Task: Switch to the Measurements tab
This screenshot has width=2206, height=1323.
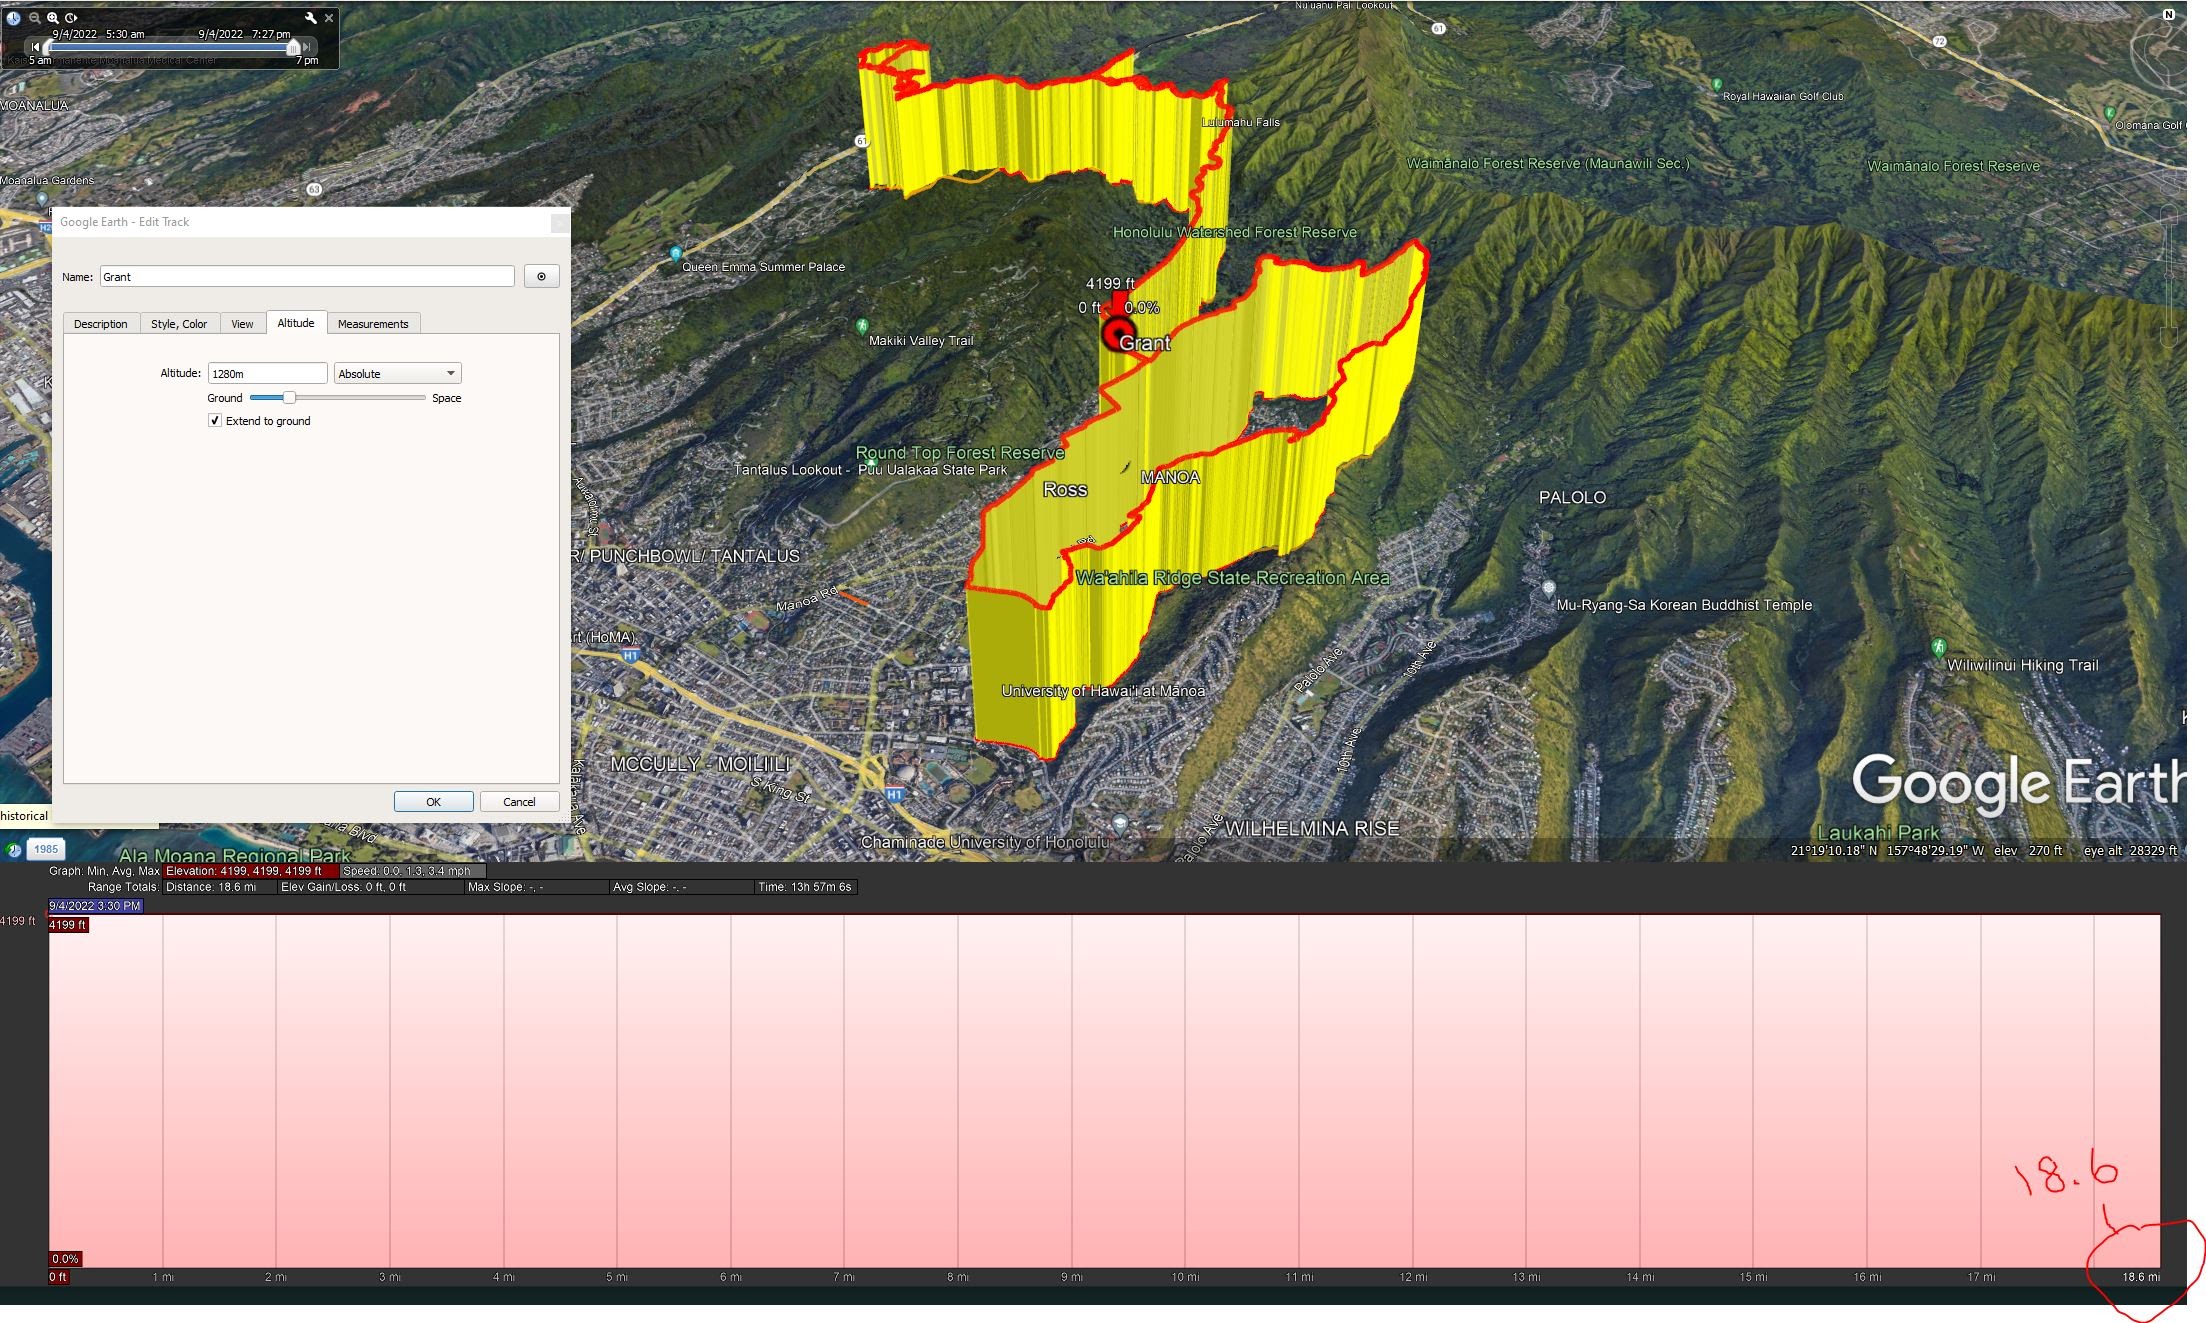Action: [373, 324]
